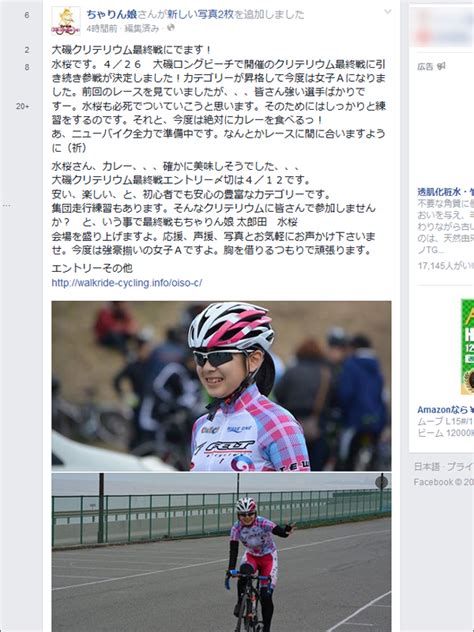Image resolution: width=474 pixels, height=632 pixels.
Task: Open the post options chevron at top right
Action: coord(387,12)
